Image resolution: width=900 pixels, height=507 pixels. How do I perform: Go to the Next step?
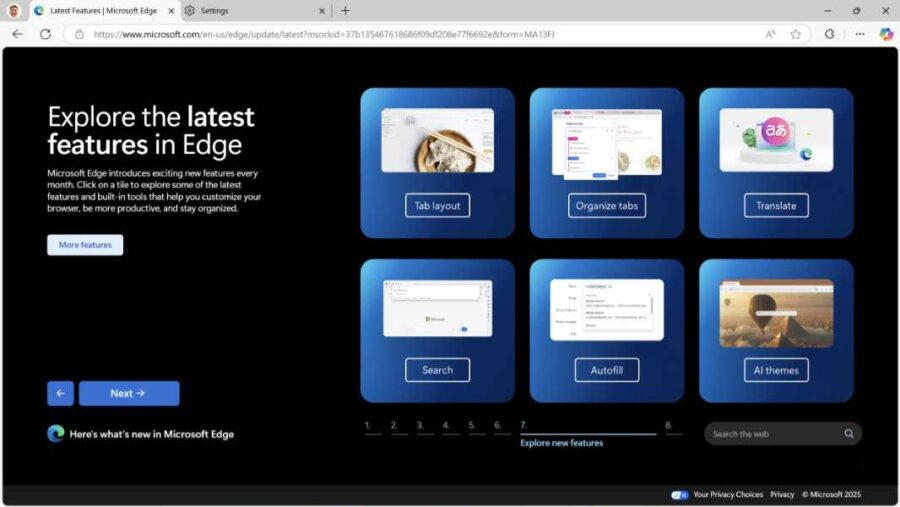tap(129, 393)
